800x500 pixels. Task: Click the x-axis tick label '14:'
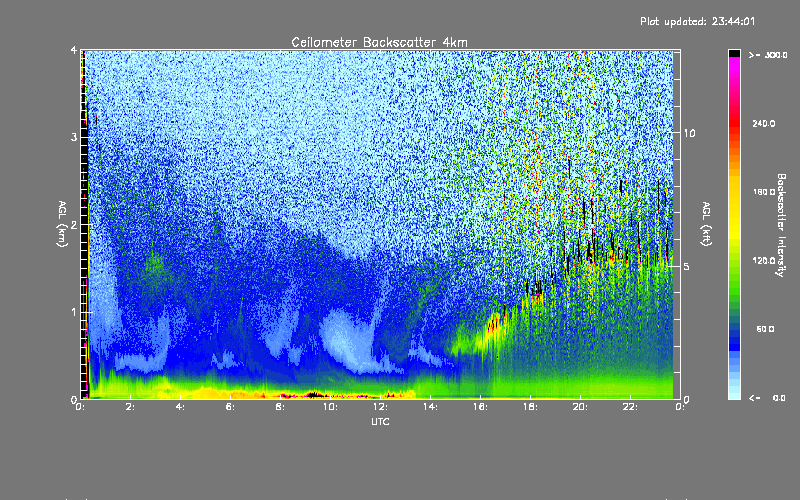coord(430,407)
